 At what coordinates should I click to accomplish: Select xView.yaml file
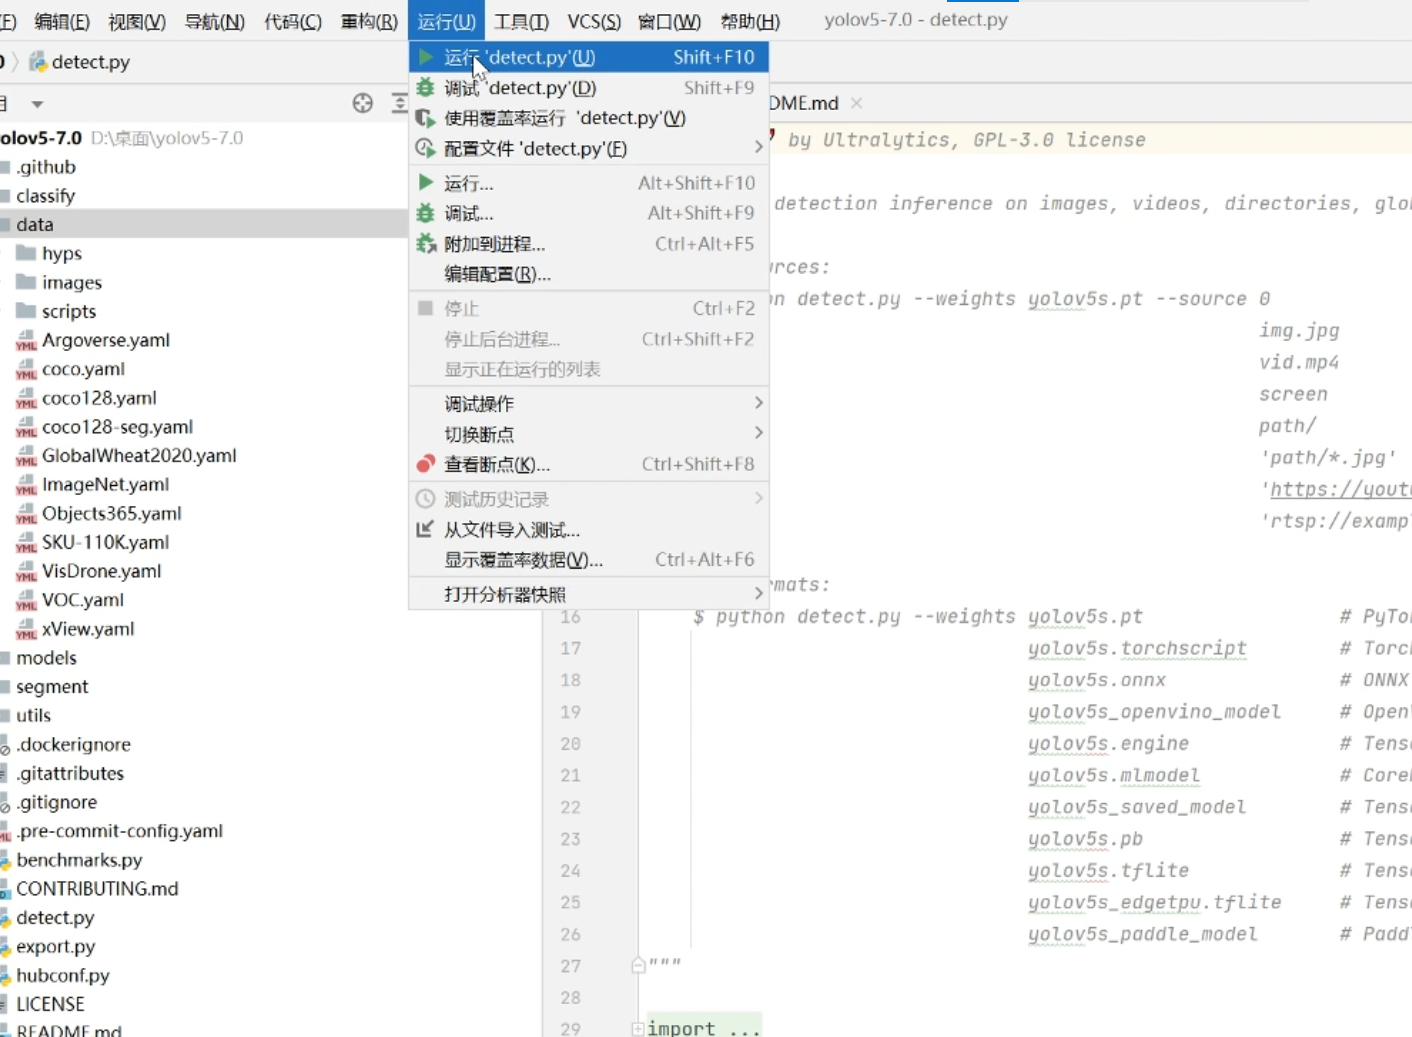(88, 630)
